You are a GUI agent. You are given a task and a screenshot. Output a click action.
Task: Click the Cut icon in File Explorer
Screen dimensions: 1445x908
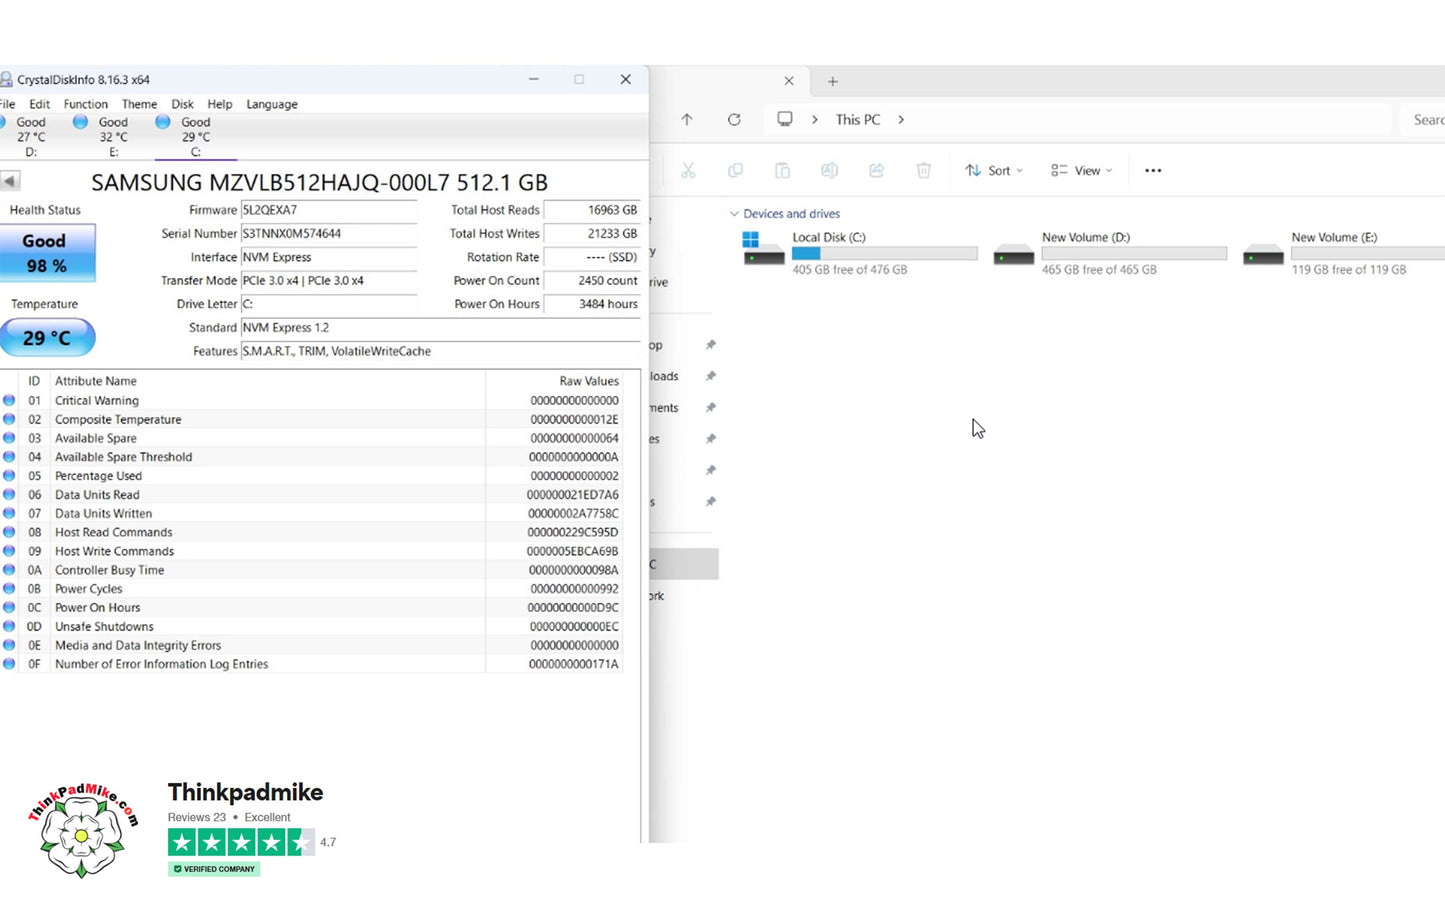[x=688, y=170]
